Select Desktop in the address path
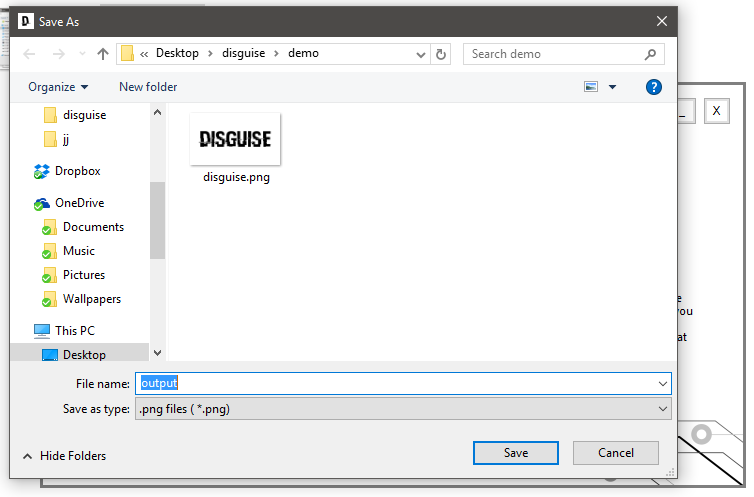The width and height of the screenshot is (754, 497). click(x=177, y=53)
